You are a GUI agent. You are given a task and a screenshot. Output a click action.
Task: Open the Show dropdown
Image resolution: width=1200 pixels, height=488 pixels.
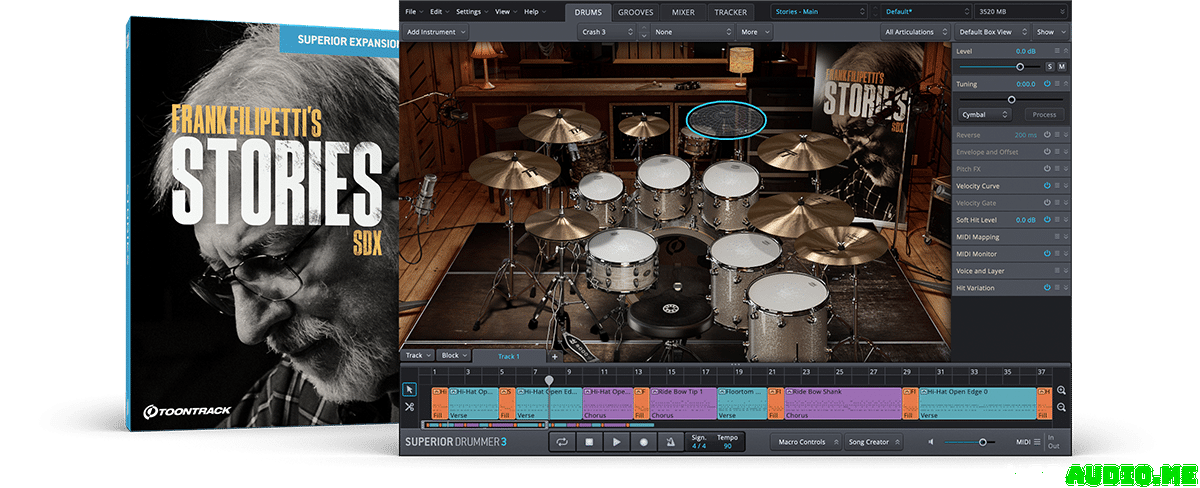tap(1050, 32)
